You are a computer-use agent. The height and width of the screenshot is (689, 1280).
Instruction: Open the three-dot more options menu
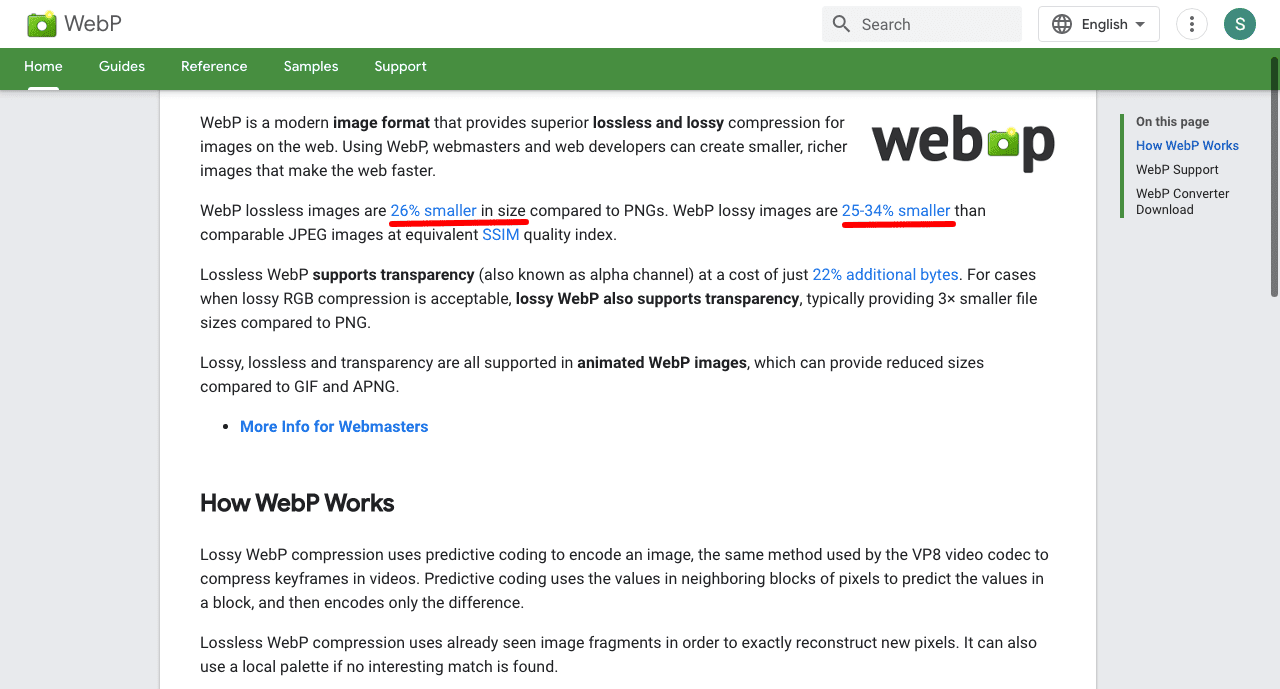pyautogui.click(x=1192, y=24)
